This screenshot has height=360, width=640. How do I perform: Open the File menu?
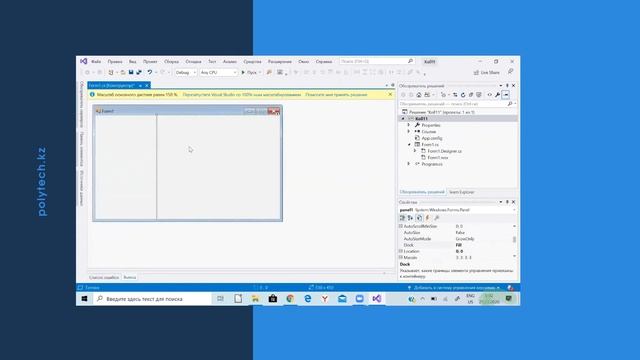tap(96, 62)
